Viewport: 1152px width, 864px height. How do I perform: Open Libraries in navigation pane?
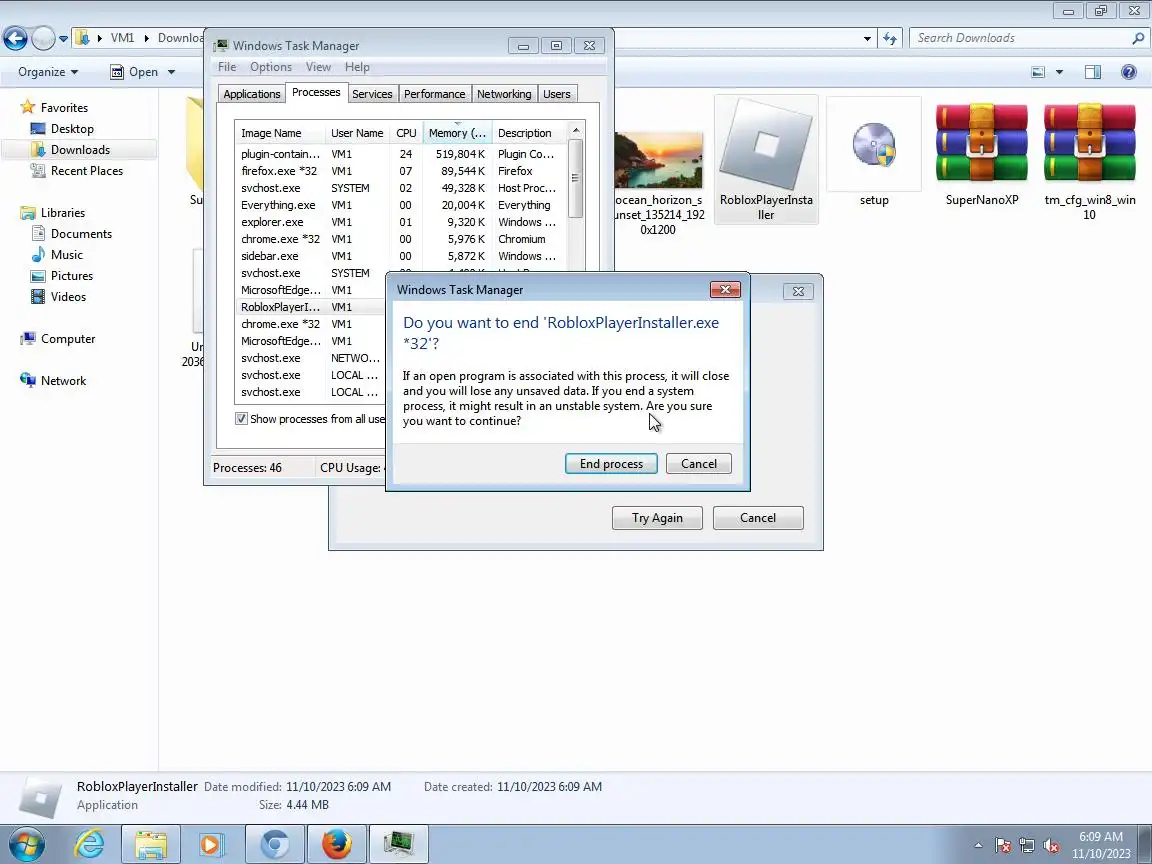[x=62, y=213]
